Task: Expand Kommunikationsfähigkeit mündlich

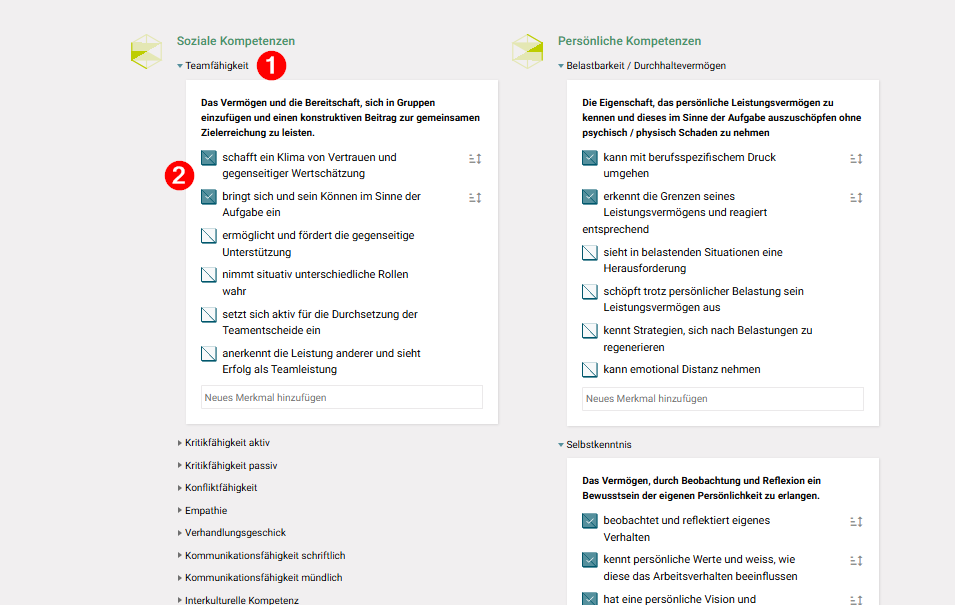Action: coord(259,578)
